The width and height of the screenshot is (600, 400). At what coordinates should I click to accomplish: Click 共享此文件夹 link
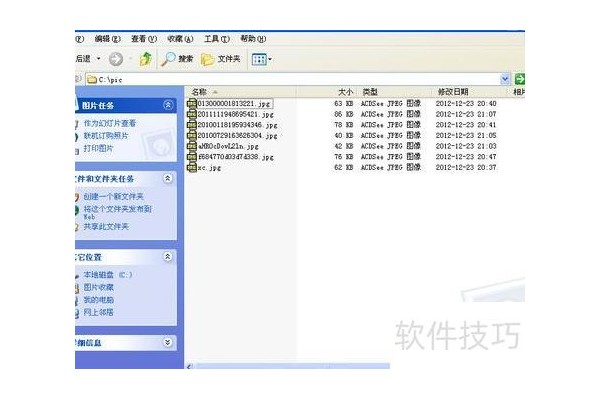pos(106,227)
